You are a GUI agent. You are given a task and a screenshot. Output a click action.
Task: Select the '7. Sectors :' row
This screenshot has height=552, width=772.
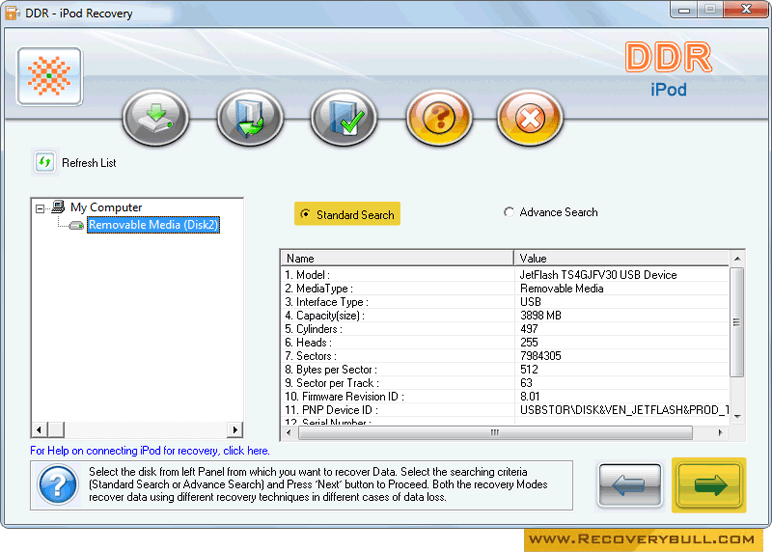point(505,356)
